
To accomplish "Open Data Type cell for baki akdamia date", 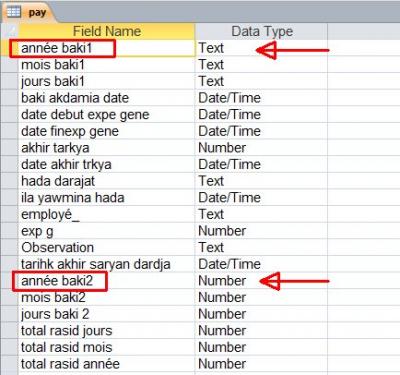I will [x=261, y=98].
